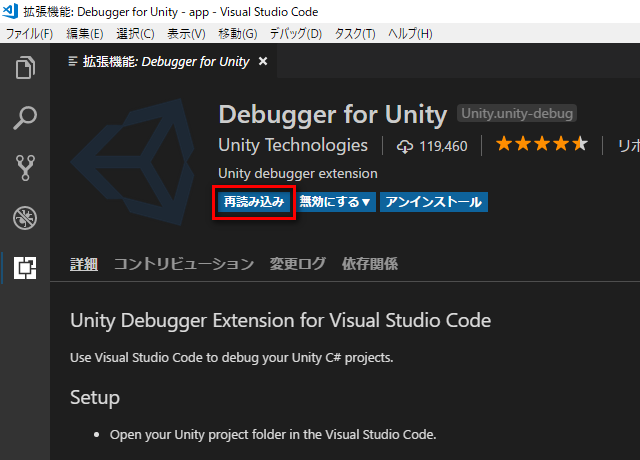This screenshot has height=460, width=640.
Task: Open the Explorer view in activity bar
Action: (x=25, y=67)
